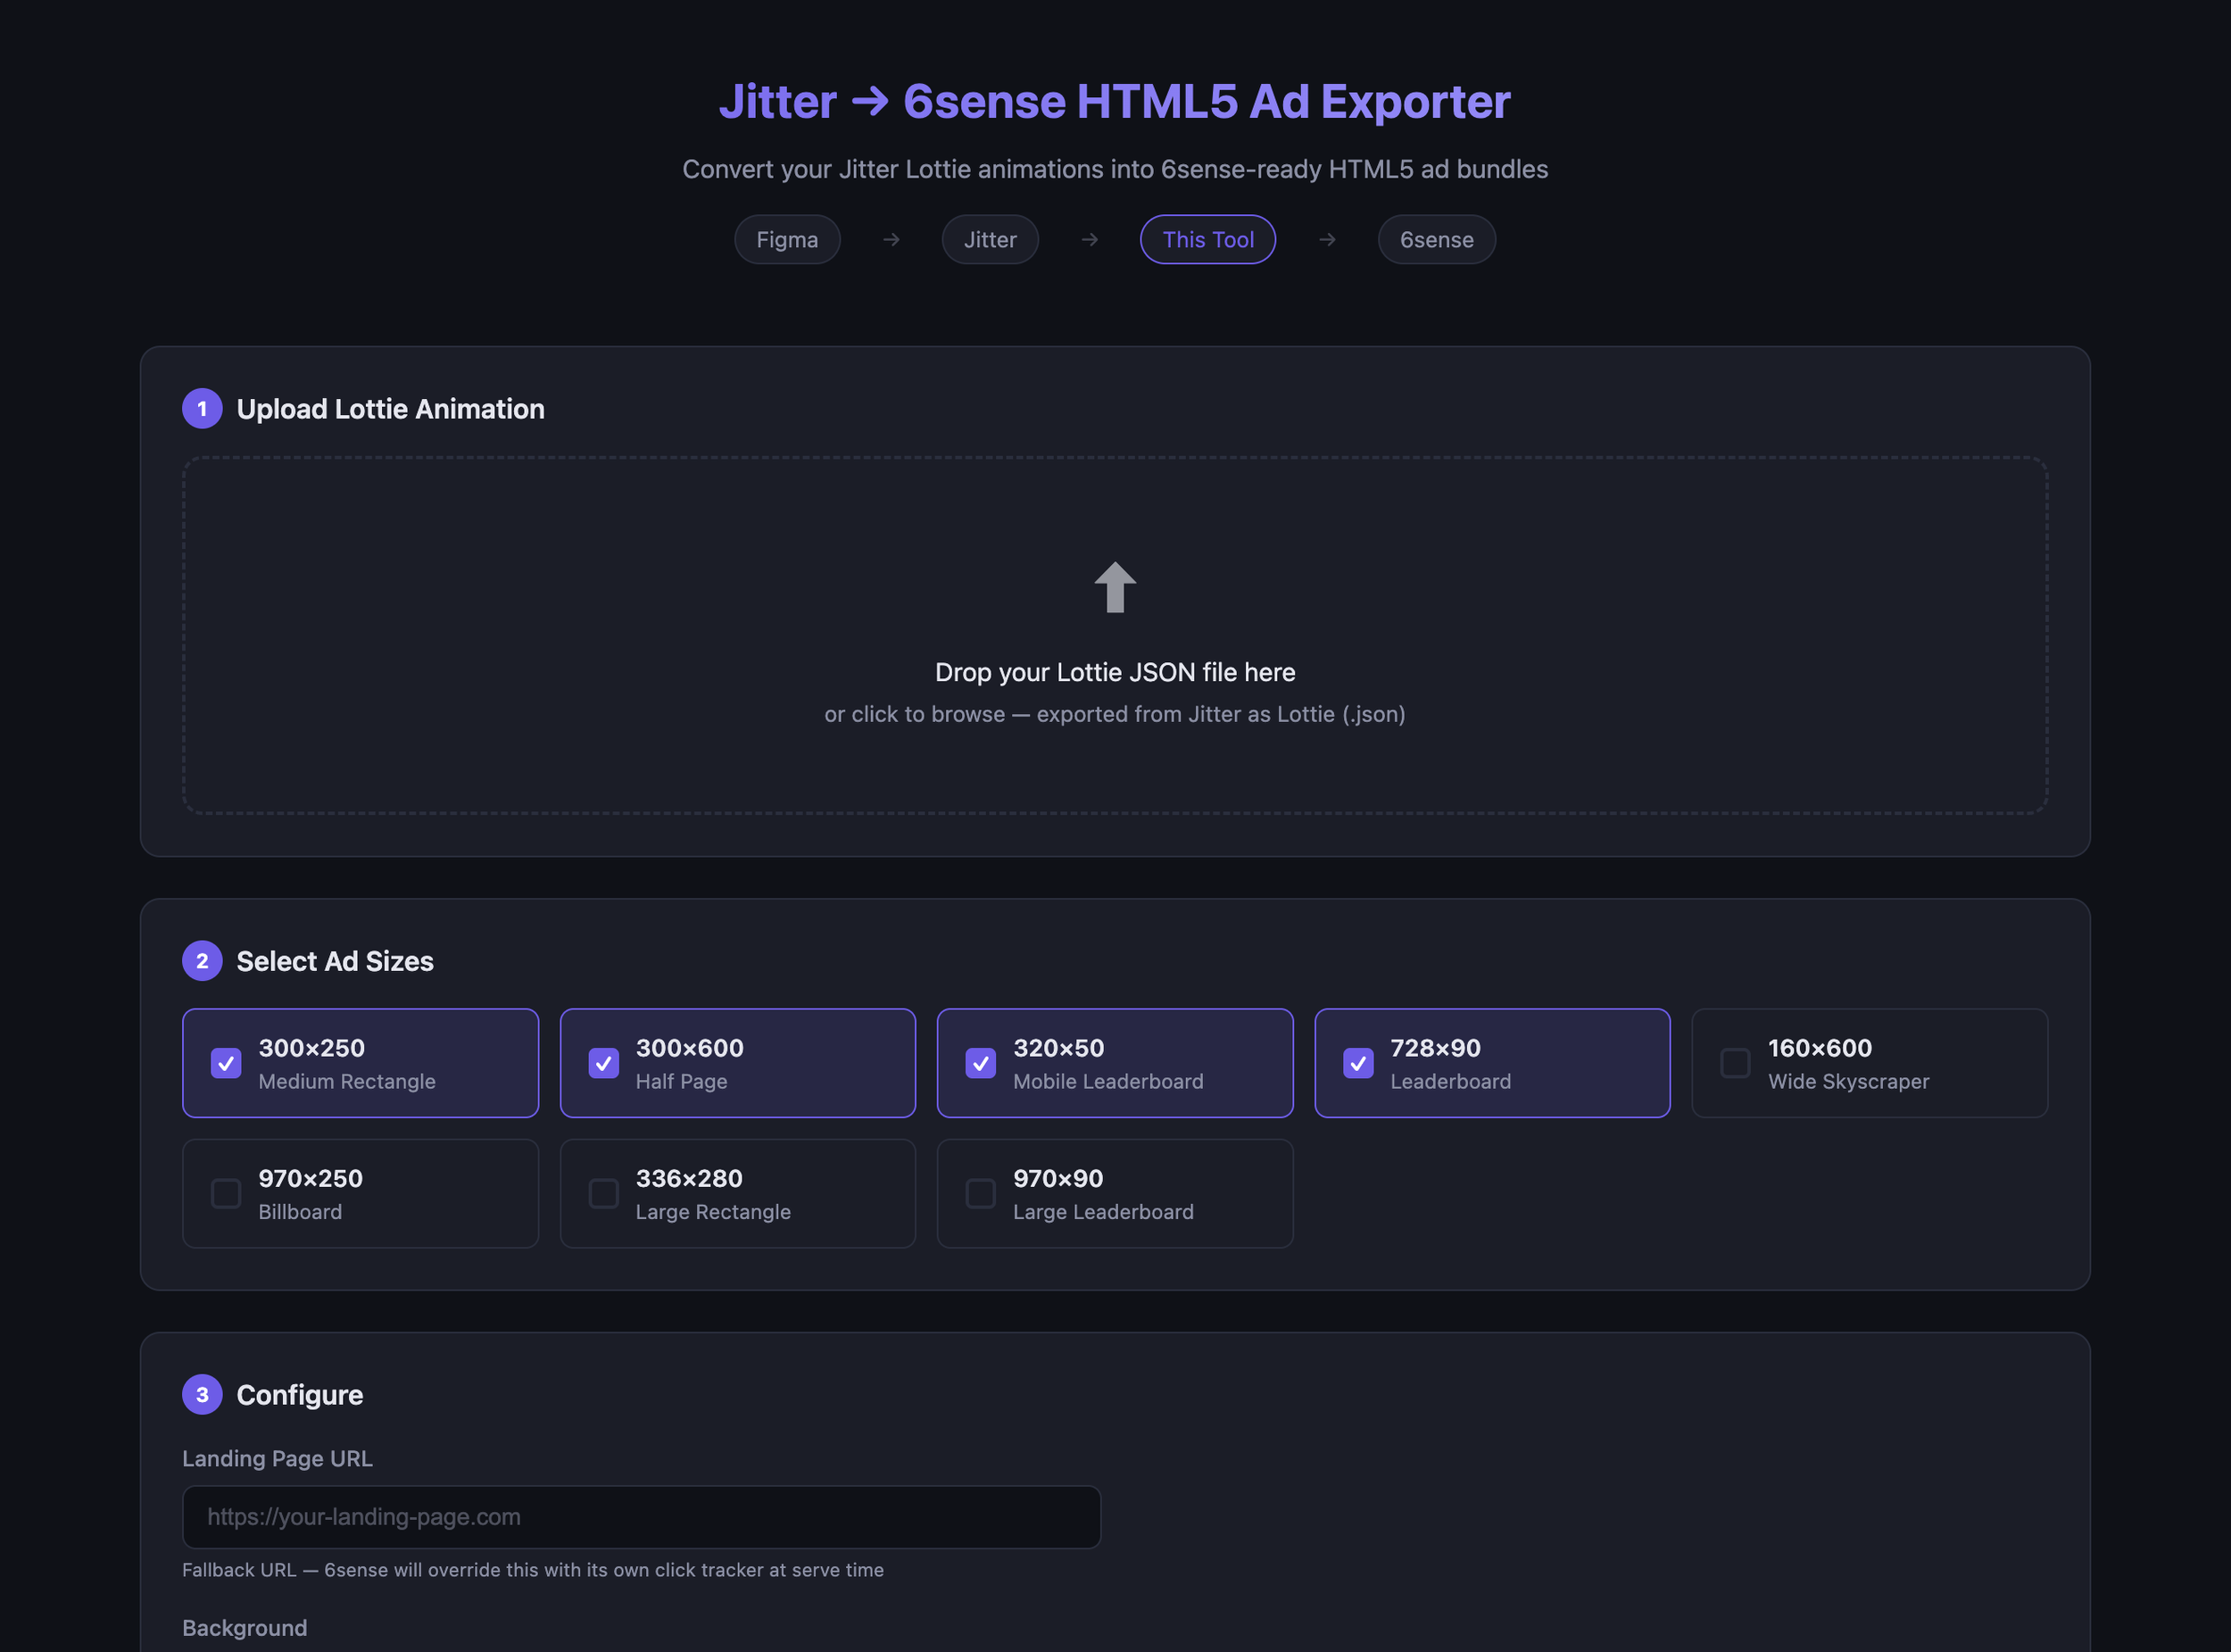Focus the Landing Page URL input field
2231x1652 pixels.
(x=641, y=1517)
